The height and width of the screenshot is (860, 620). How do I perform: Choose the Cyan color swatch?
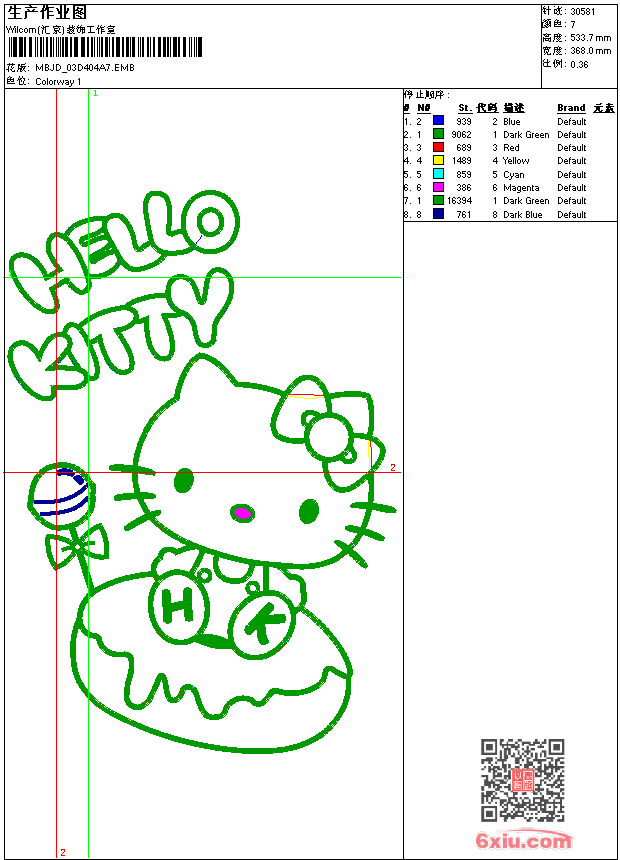coord(438,174)
